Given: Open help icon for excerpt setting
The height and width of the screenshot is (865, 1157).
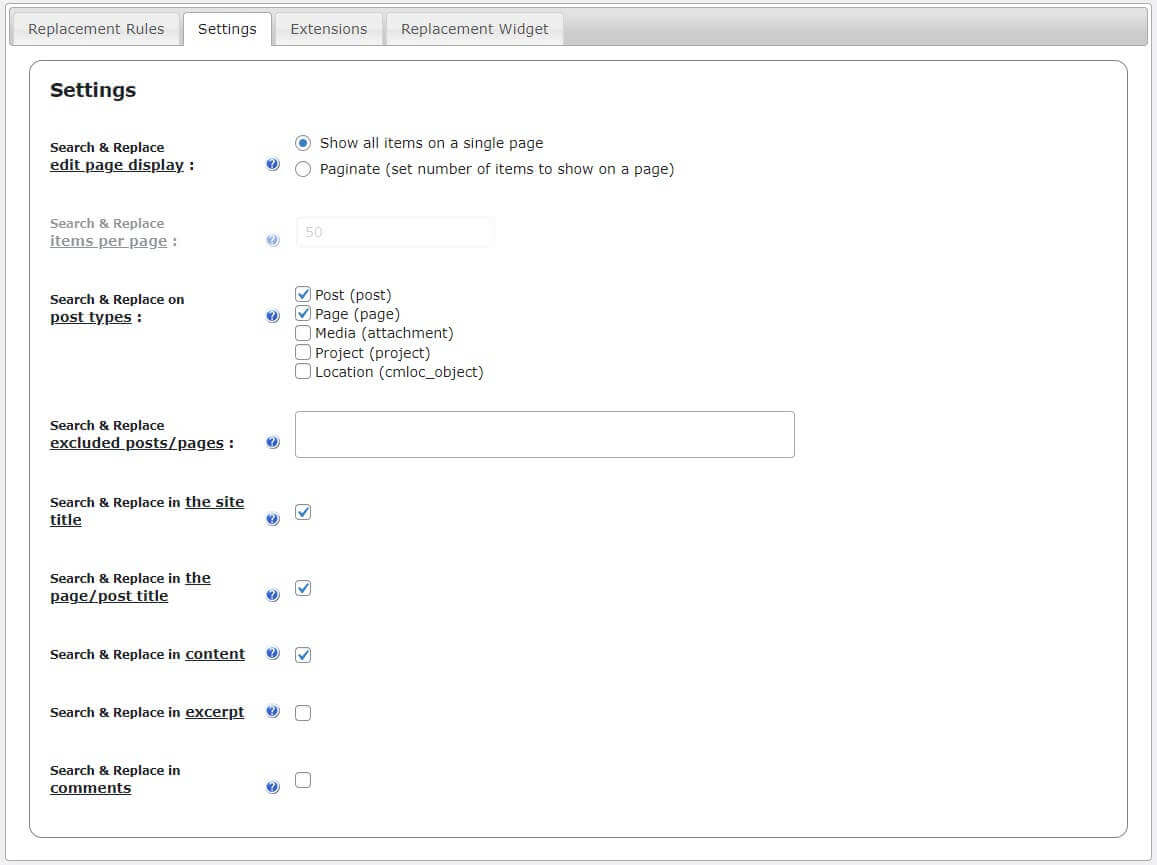Looking at the screenshot, I should click(x=272, y=711).
